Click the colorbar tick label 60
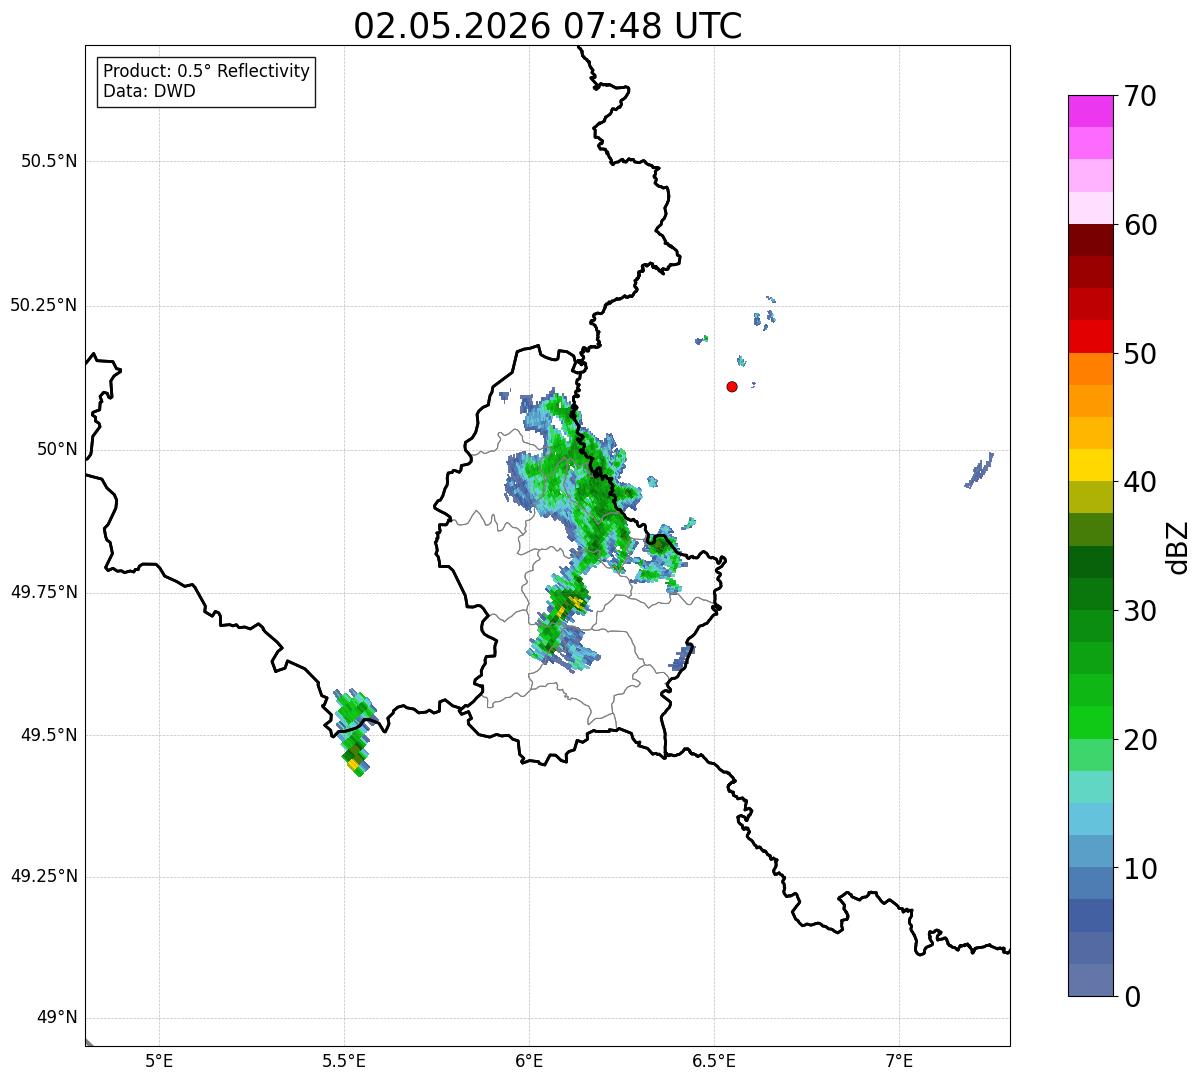1202x1081 pixels. (1140, 225)
